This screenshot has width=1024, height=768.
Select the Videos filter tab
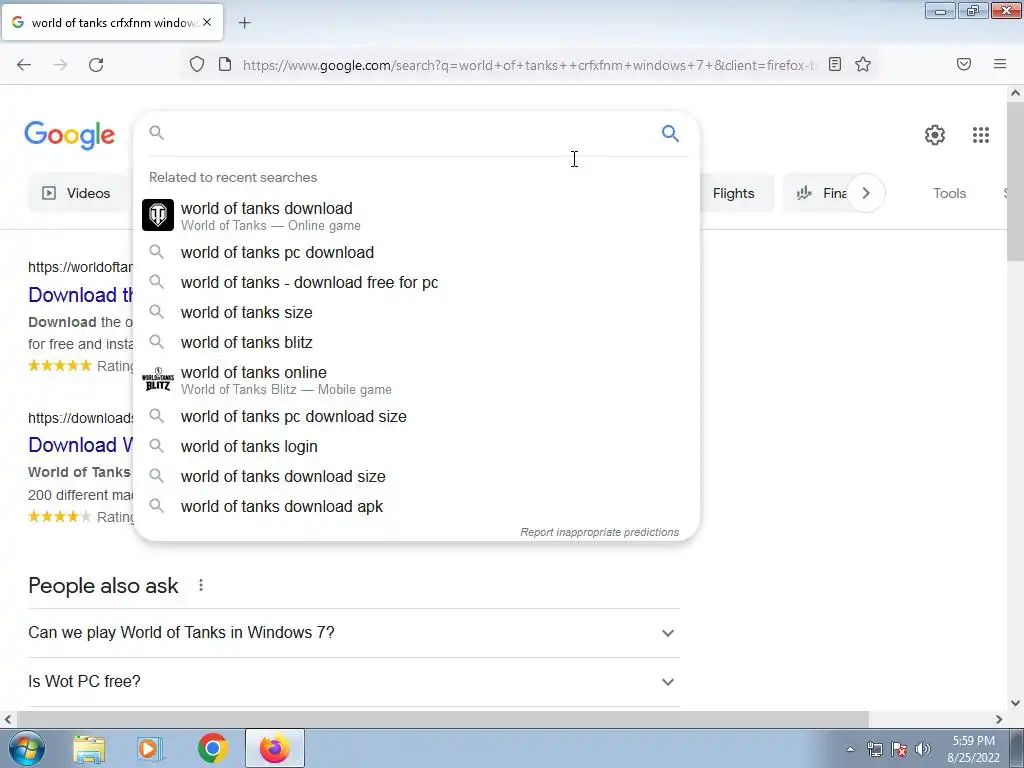click(x=77, y=193)
